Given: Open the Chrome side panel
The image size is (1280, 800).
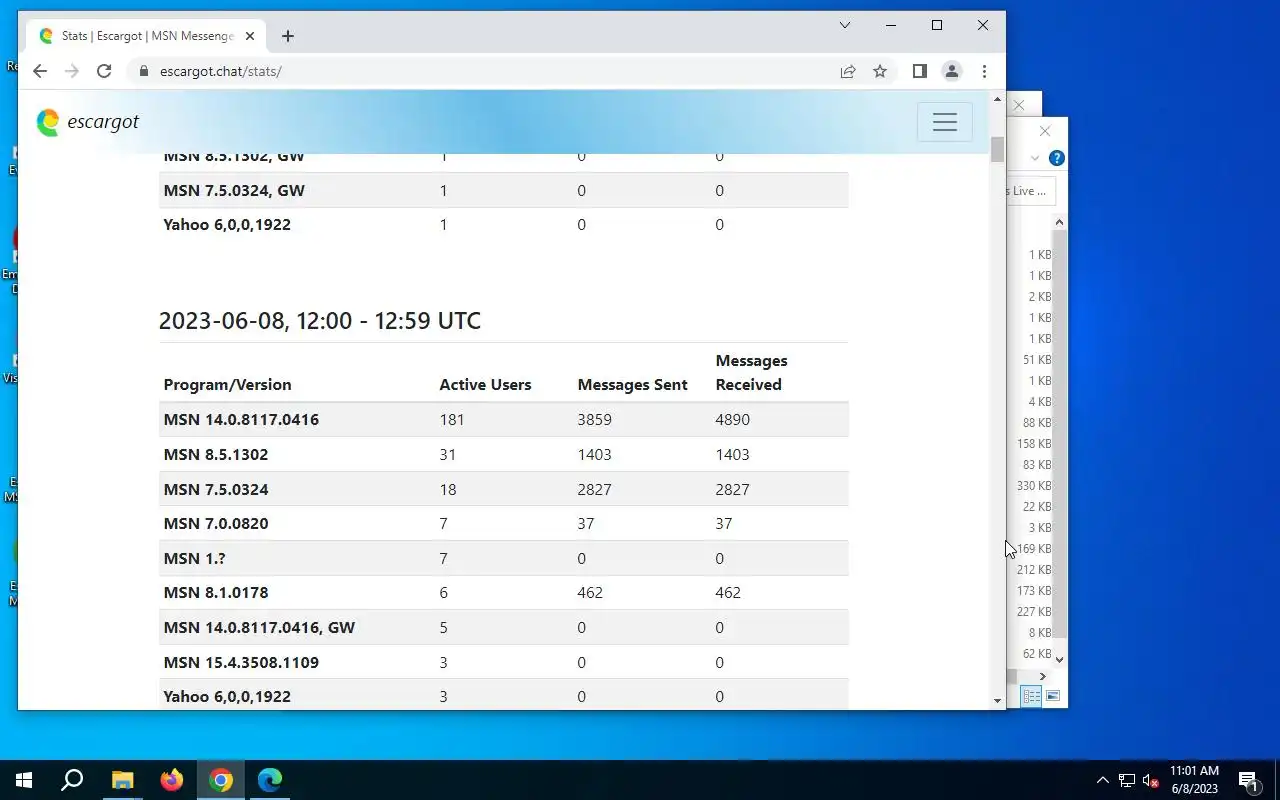Looking at the screenshot, I should coord(920,71).
